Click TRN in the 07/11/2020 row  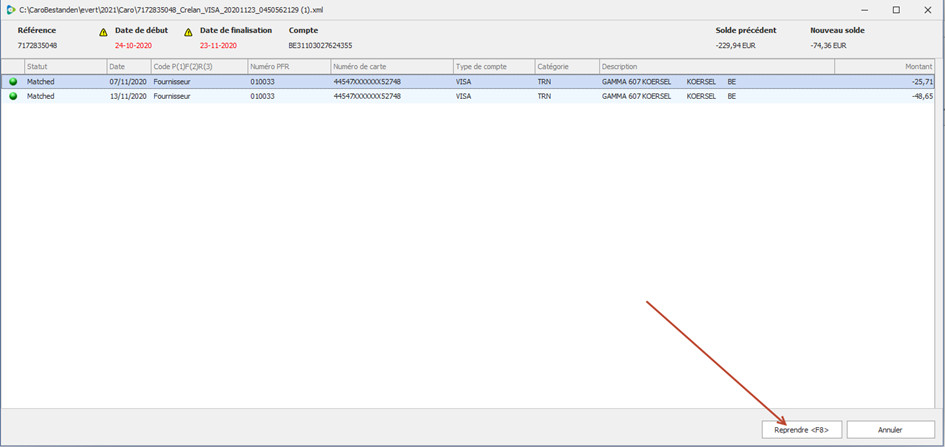point(544,81)
